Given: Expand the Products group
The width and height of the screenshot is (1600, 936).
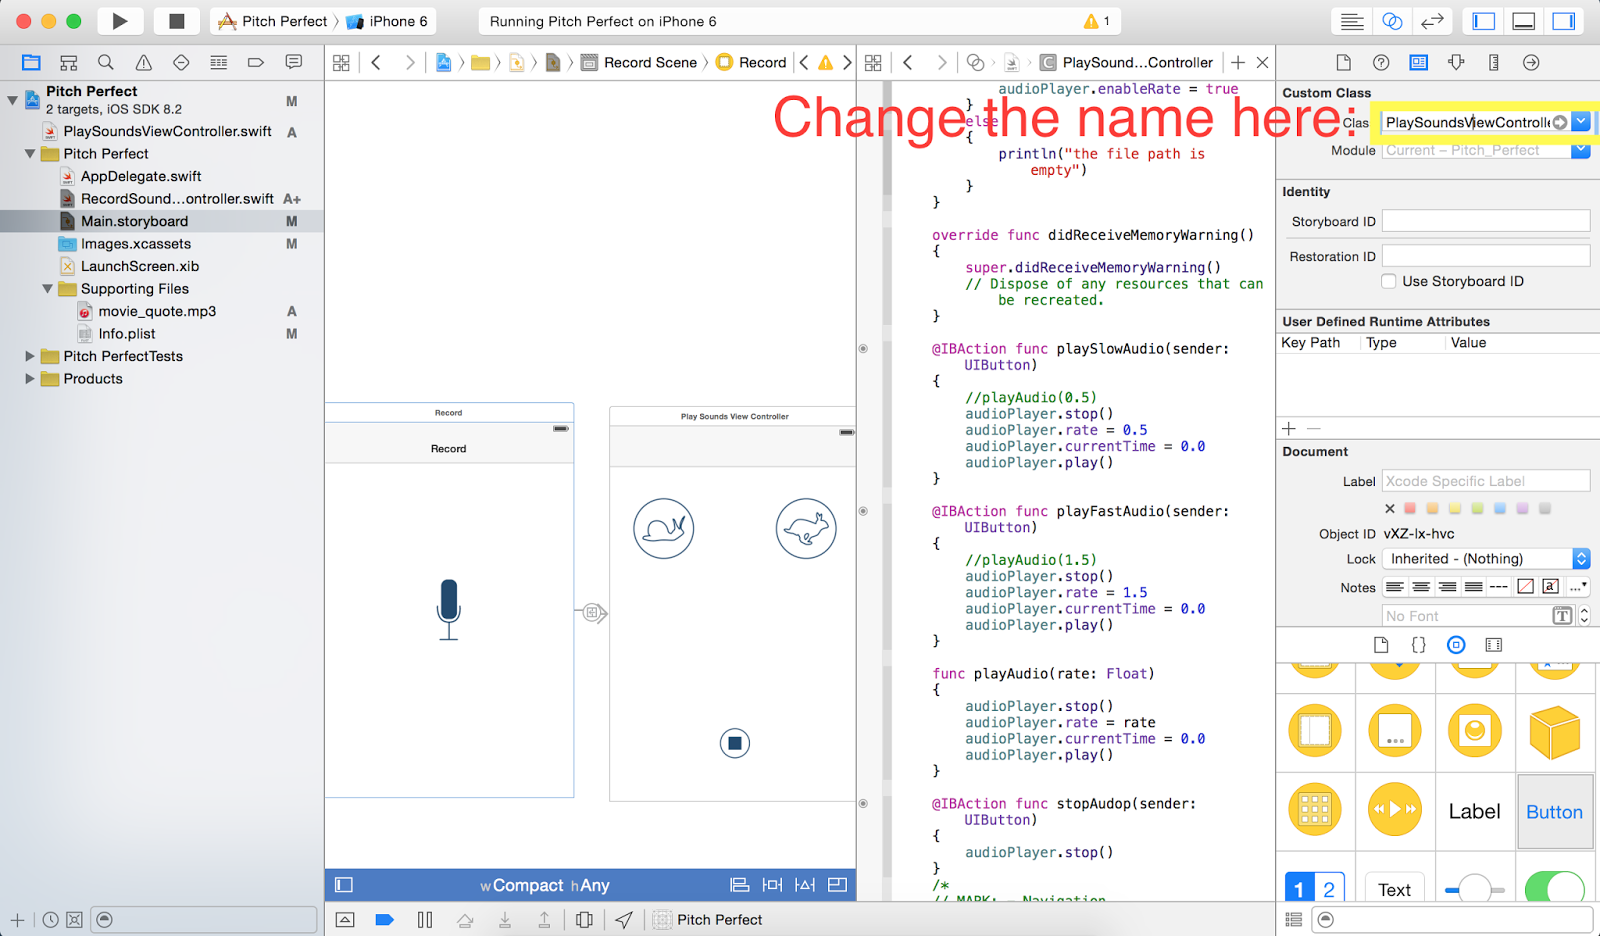Looking at the screenshot, I should [x=31, y=378].
